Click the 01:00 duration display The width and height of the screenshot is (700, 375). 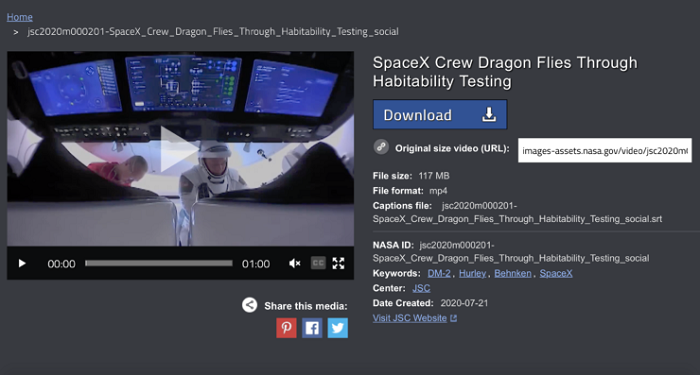[256, 264]
